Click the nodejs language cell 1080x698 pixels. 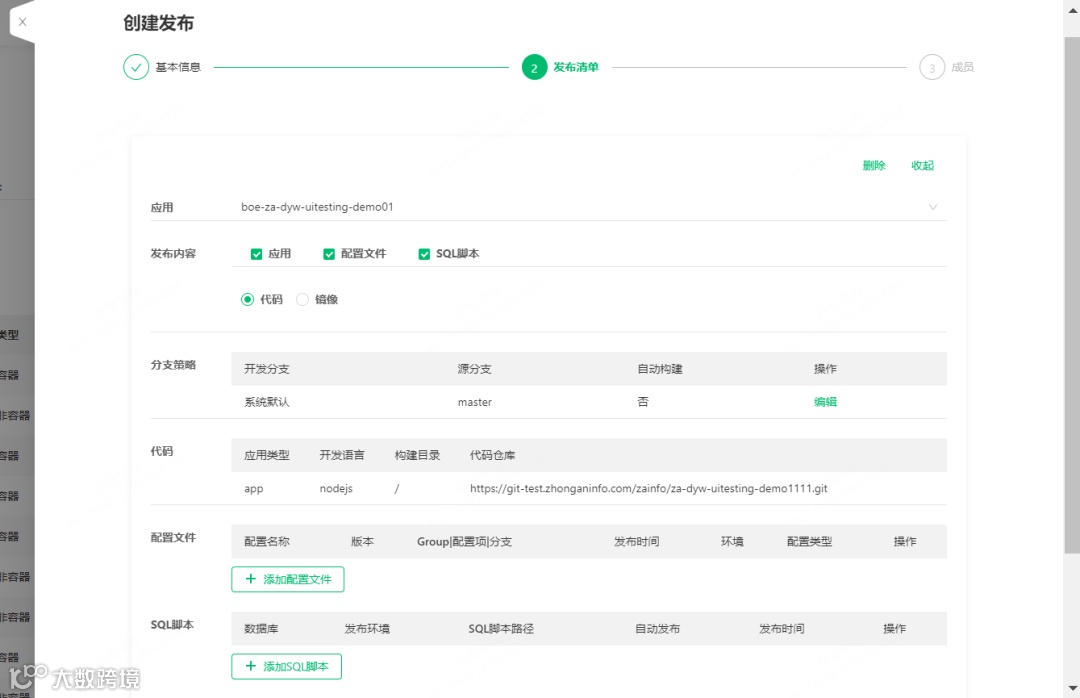[x=336, y=489]
